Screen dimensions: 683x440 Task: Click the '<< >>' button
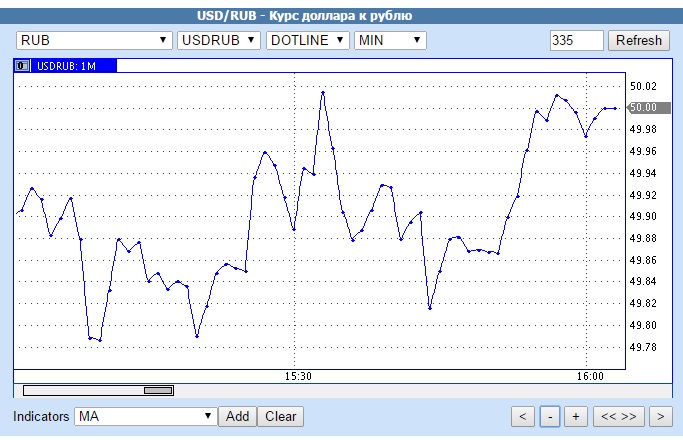[x=619, y=416]
